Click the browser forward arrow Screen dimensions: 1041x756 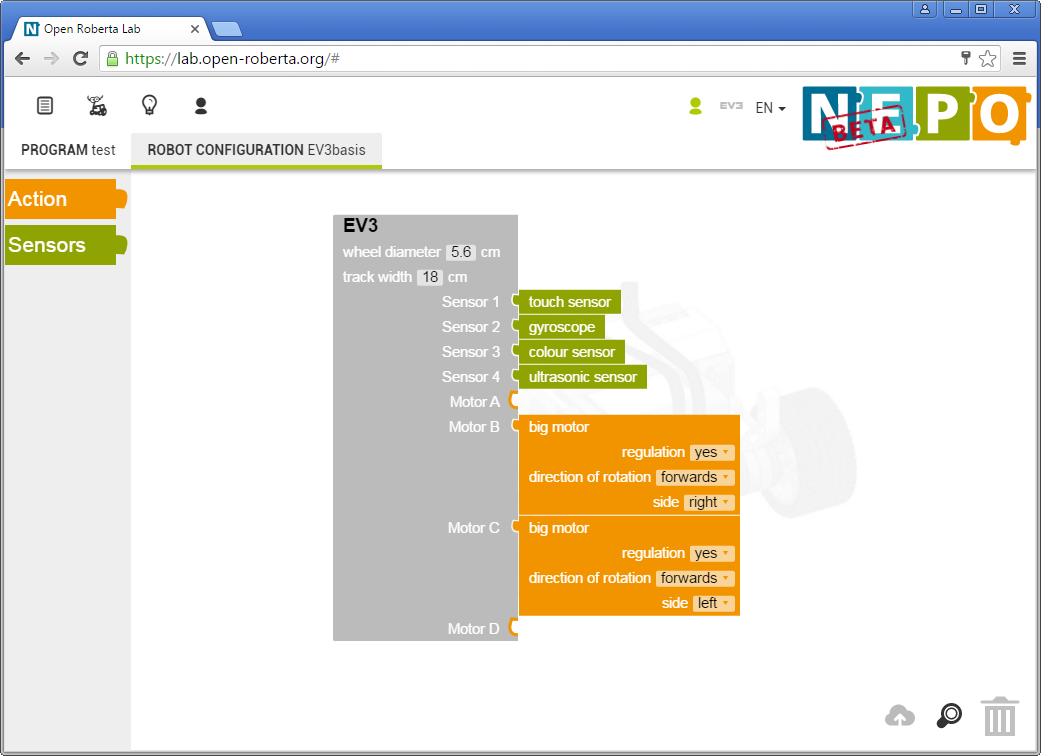pos(51,58)
